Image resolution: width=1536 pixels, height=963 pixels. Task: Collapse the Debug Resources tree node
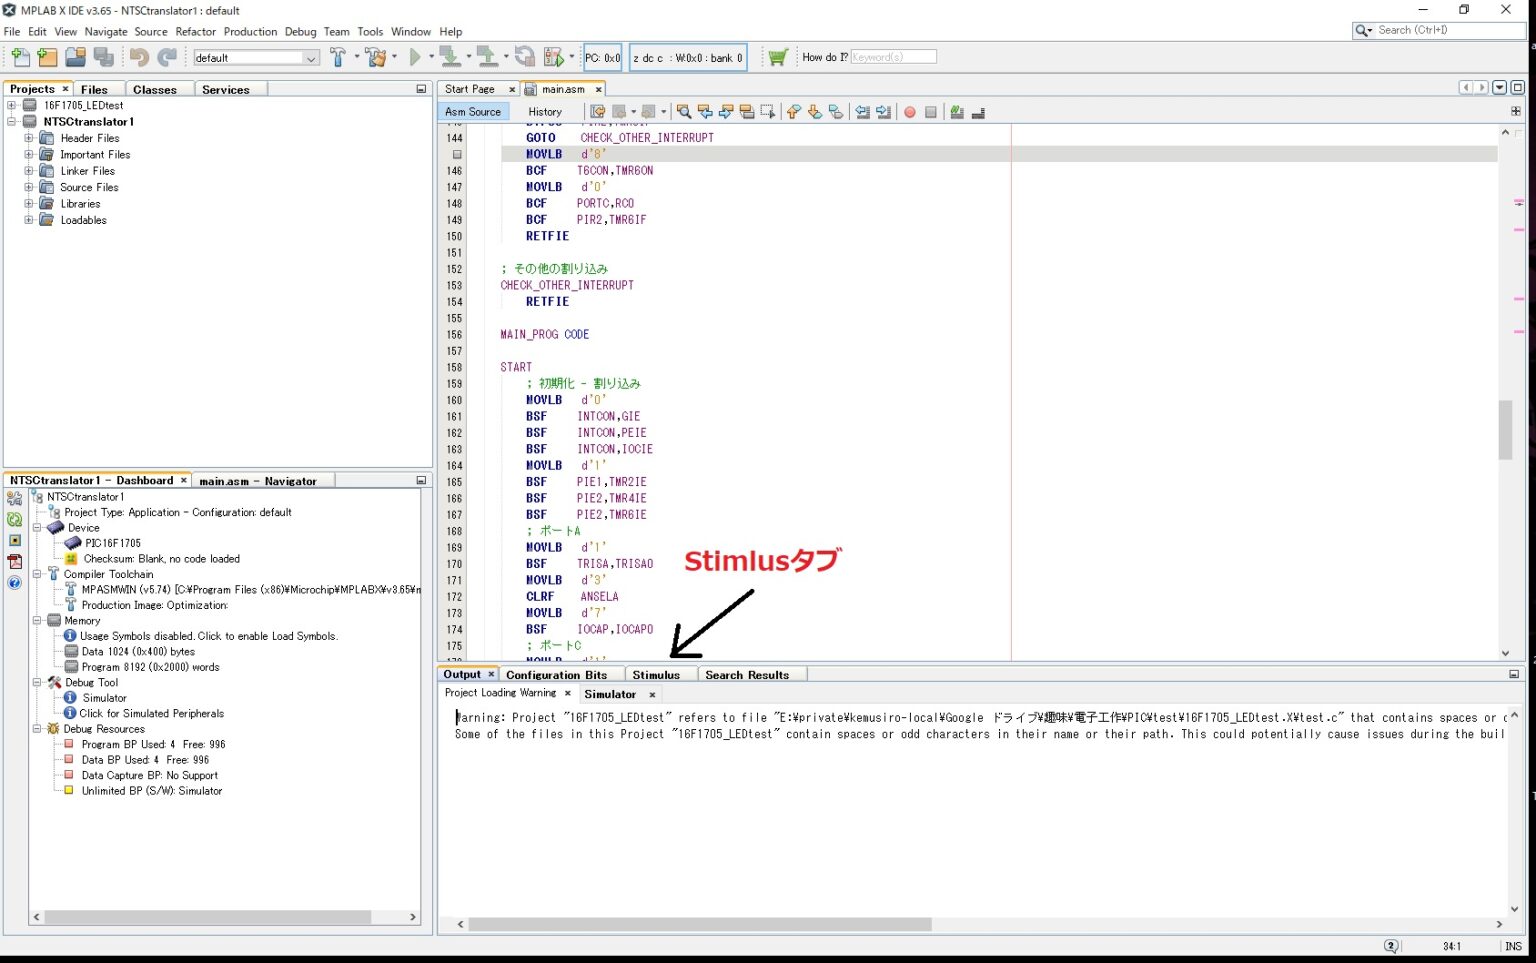point(37,729)
